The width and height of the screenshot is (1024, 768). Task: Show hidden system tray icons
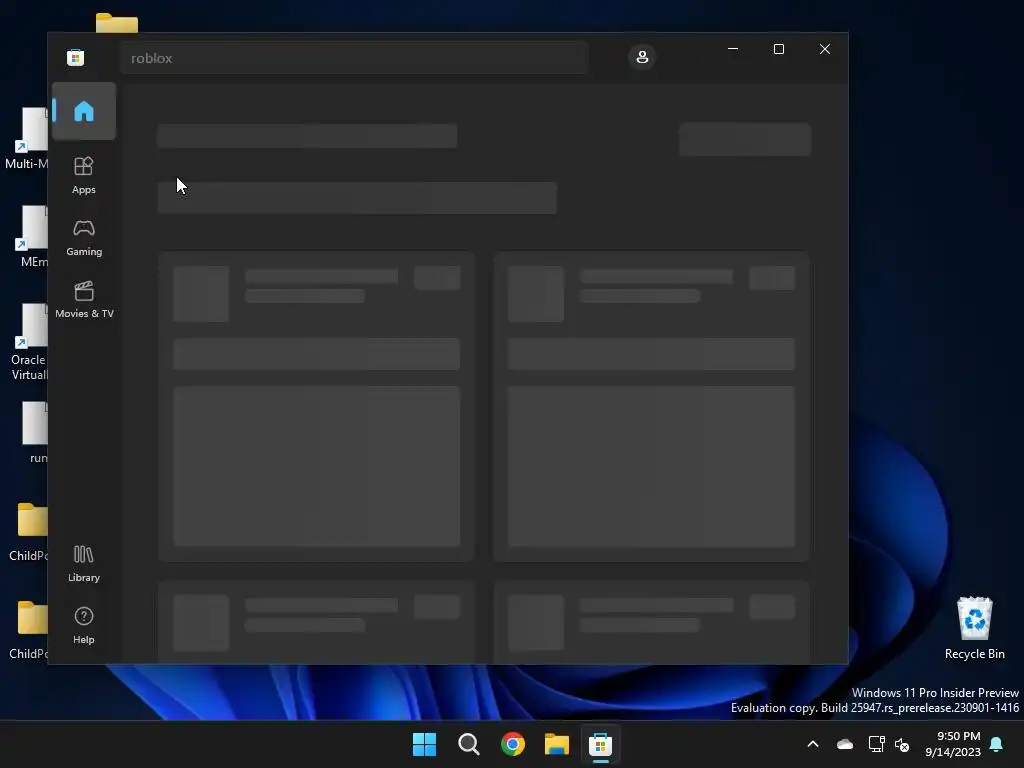pyautogui.click(x=813, y=744)
